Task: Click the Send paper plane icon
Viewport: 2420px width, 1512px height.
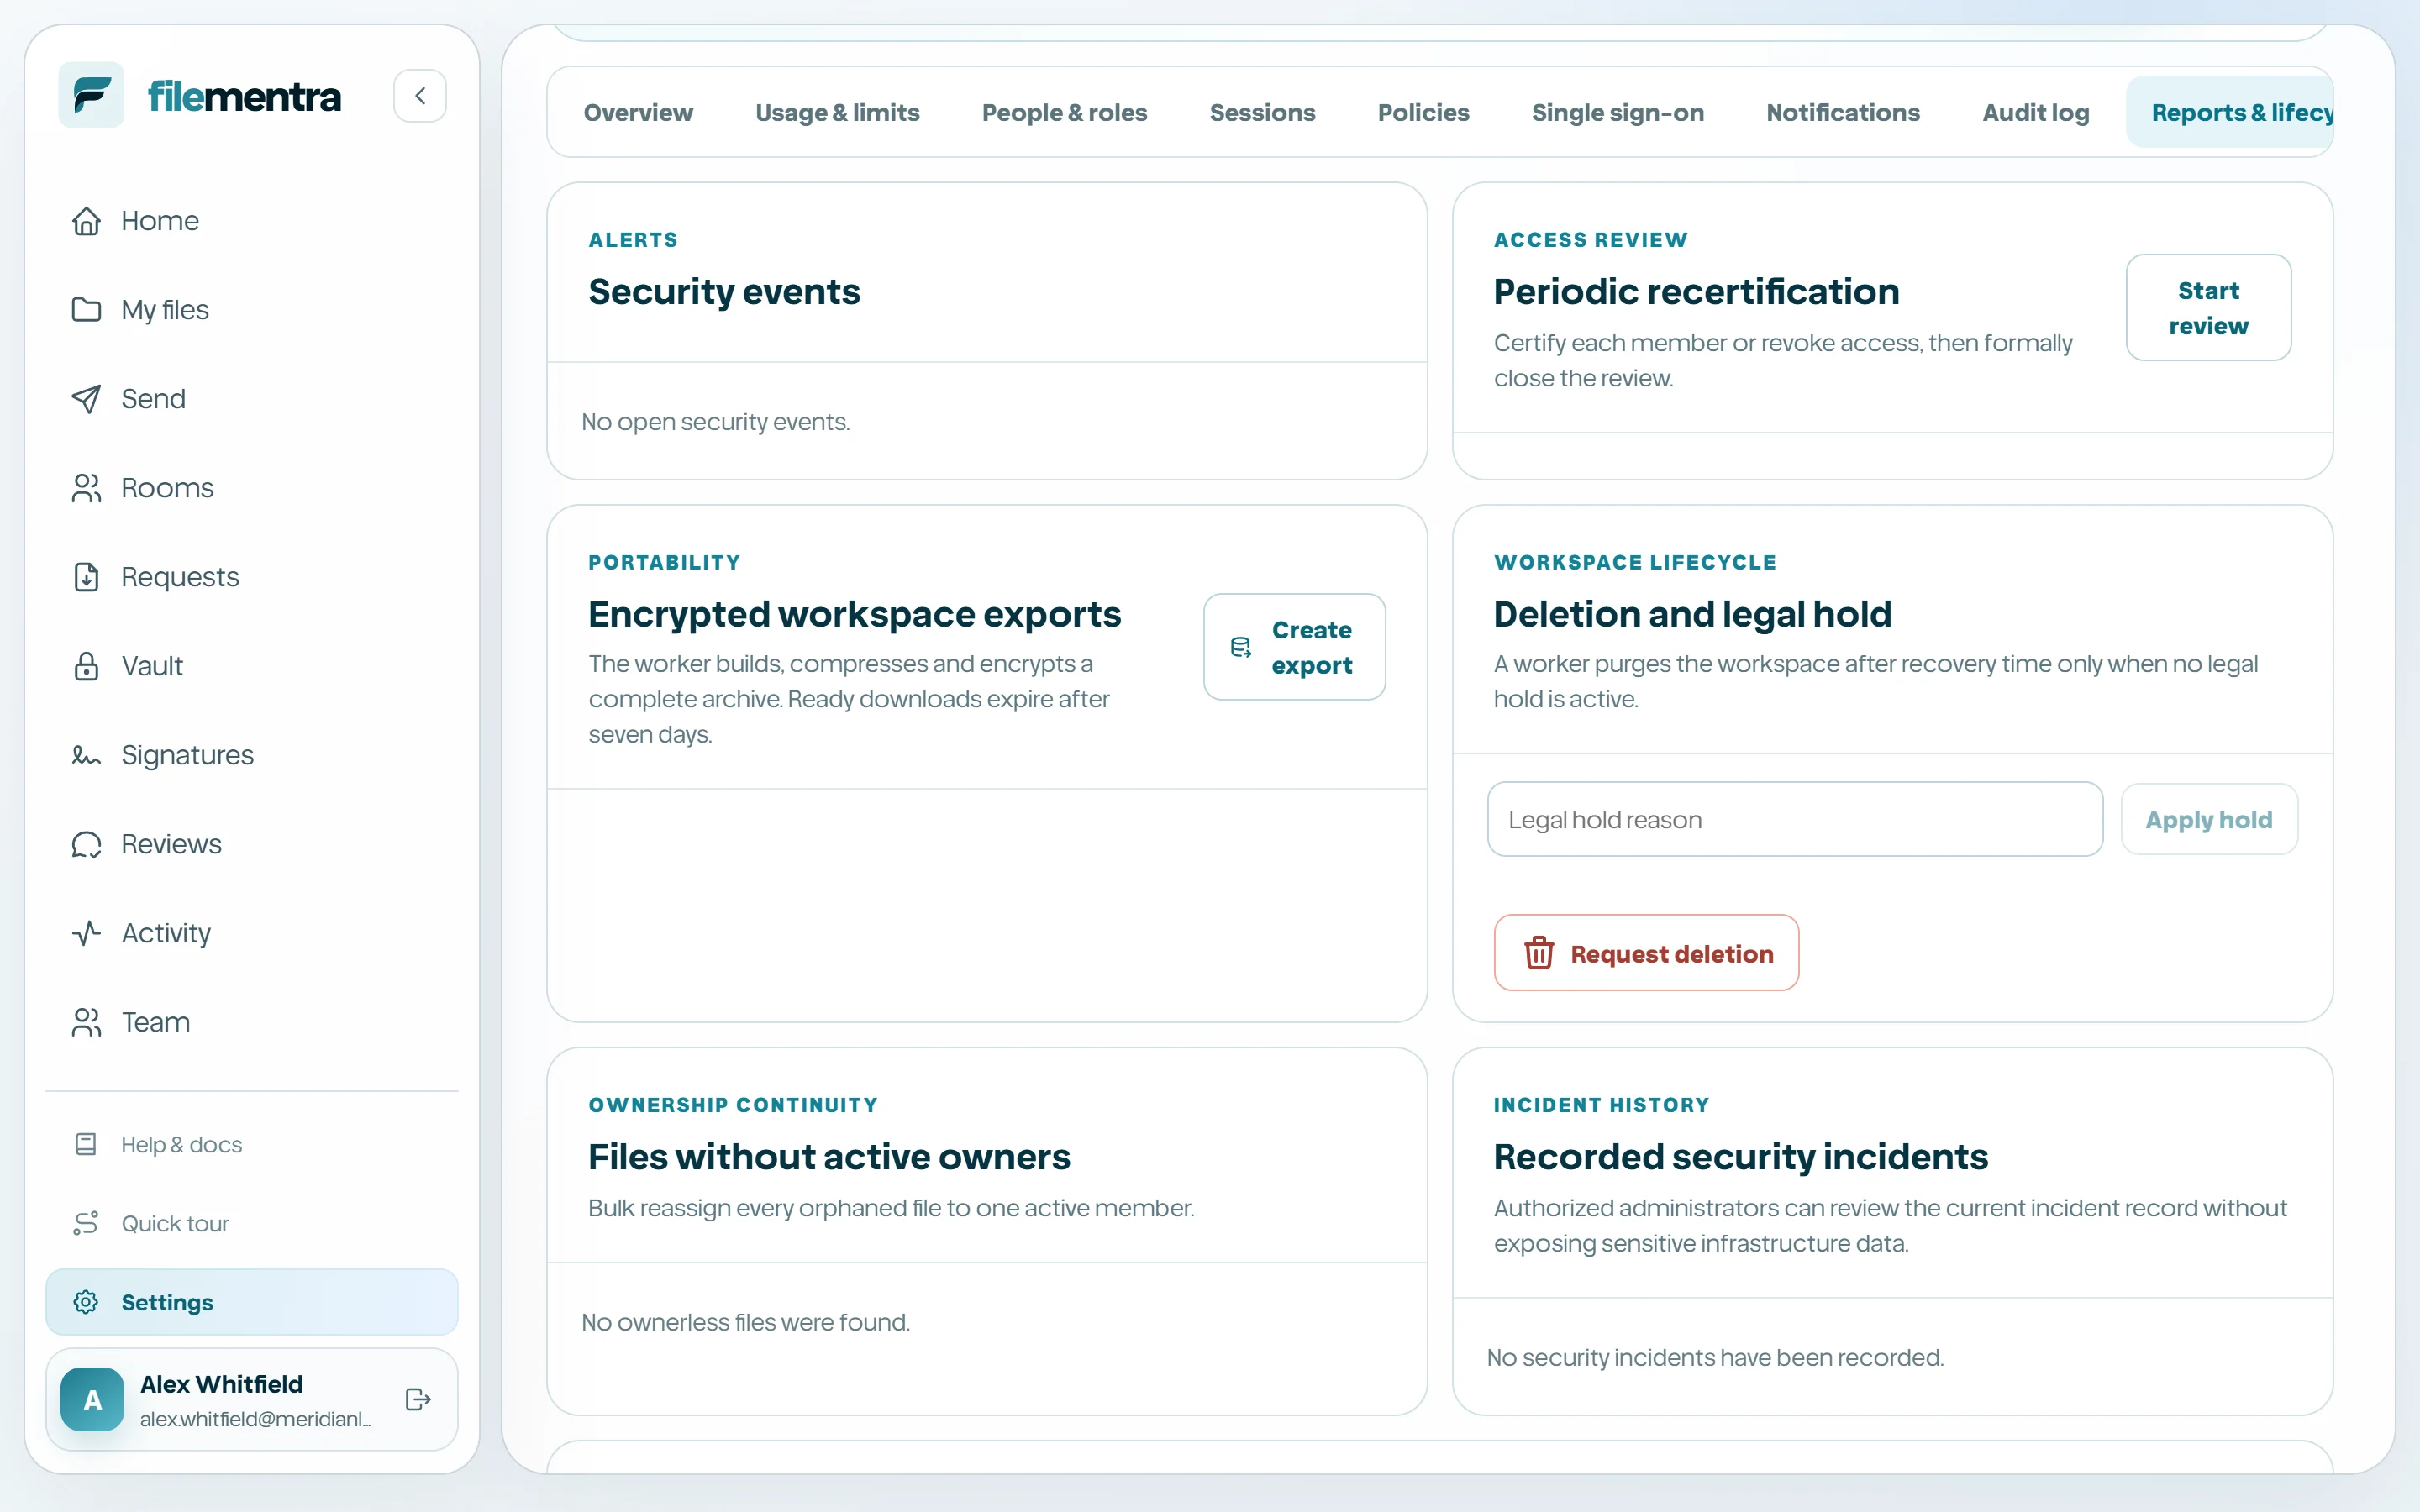Action: point(86,399)
